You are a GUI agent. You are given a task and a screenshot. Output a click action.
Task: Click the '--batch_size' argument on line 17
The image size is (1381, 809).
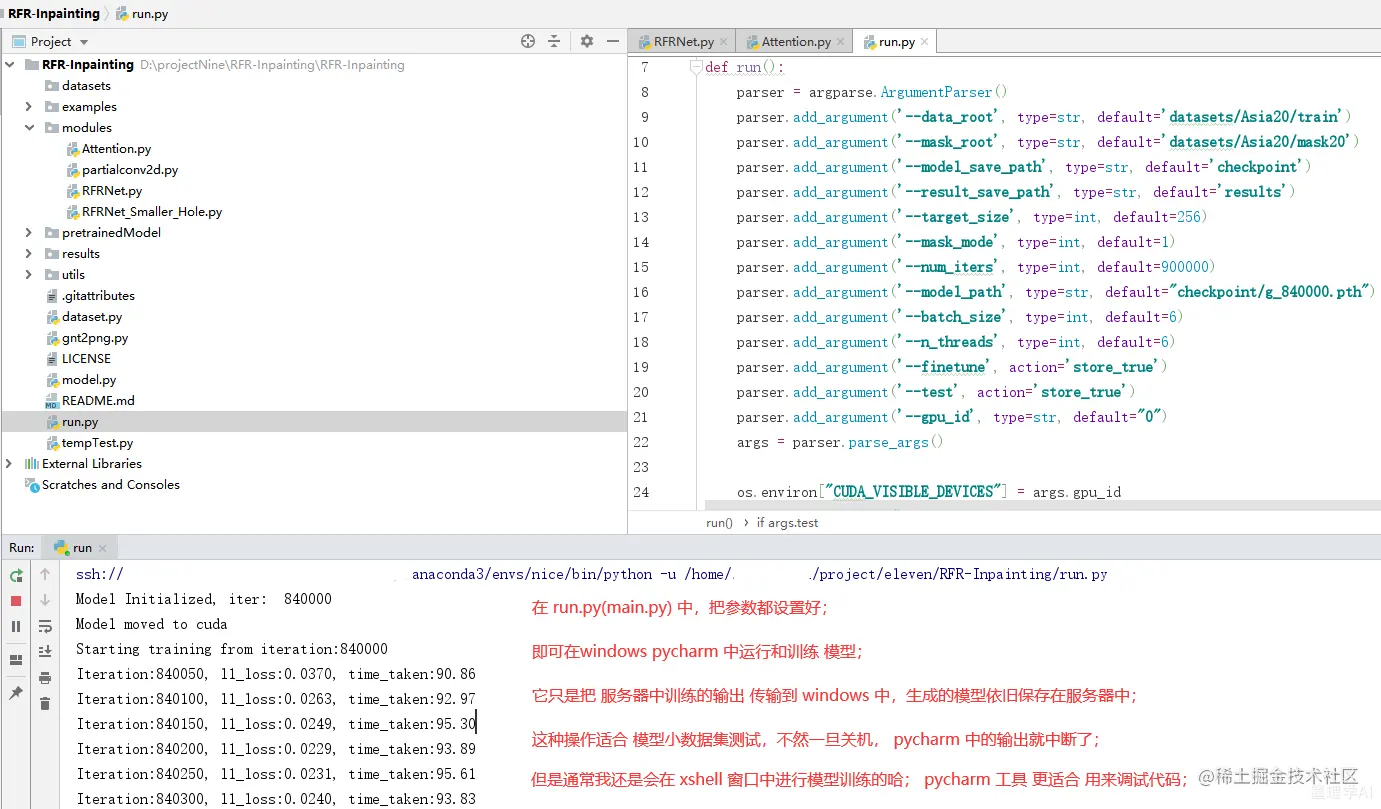[951, 317]
